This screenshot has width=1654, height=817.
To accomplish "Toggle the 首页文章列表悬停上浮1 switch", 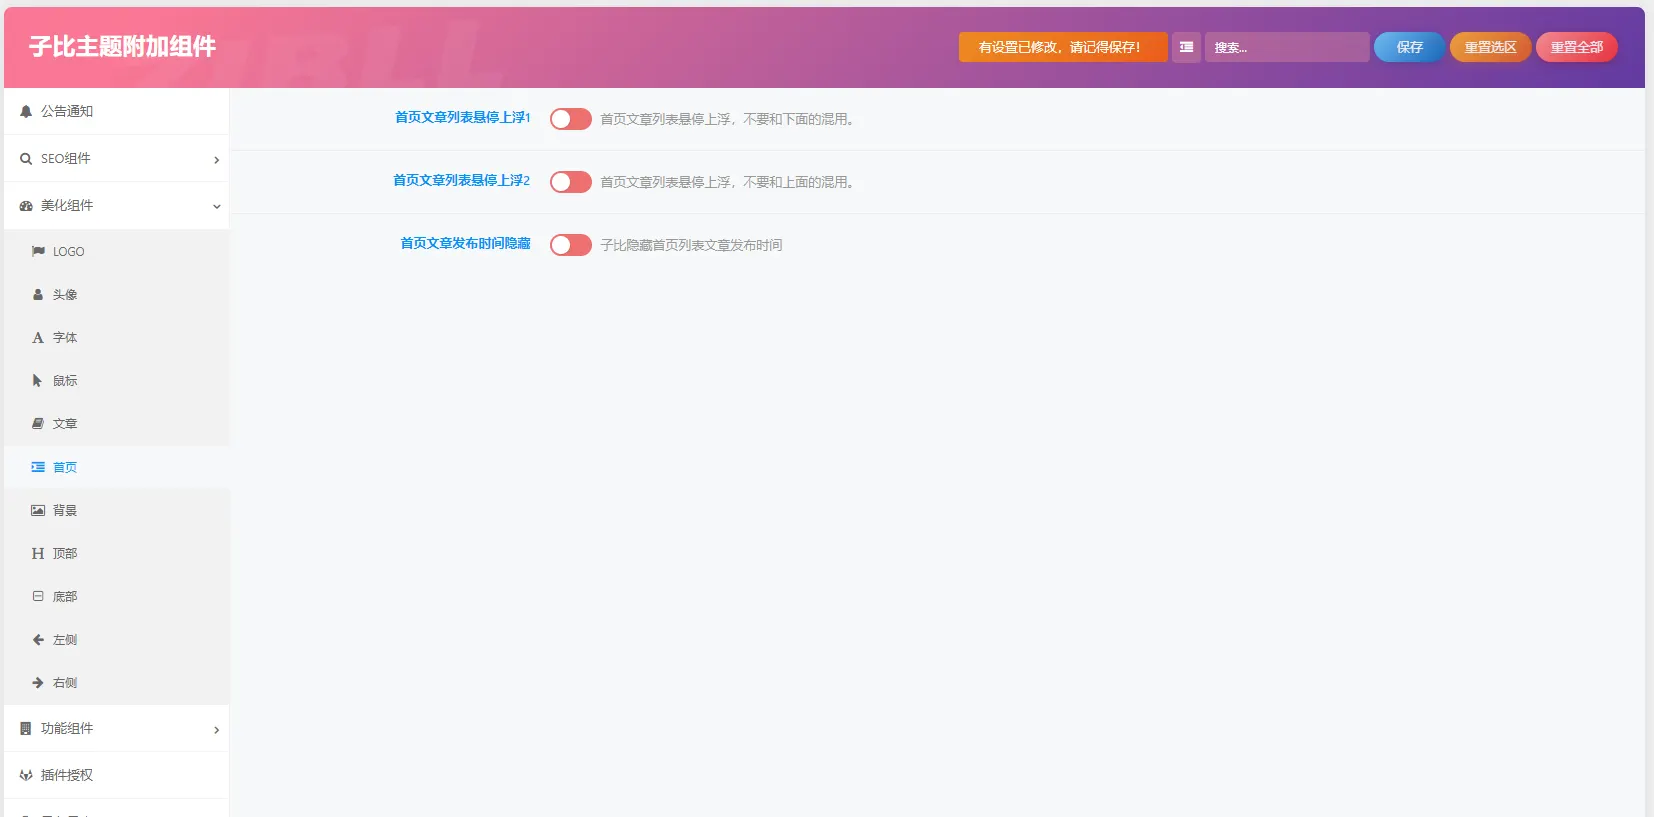I will click(x=571, y=119).
